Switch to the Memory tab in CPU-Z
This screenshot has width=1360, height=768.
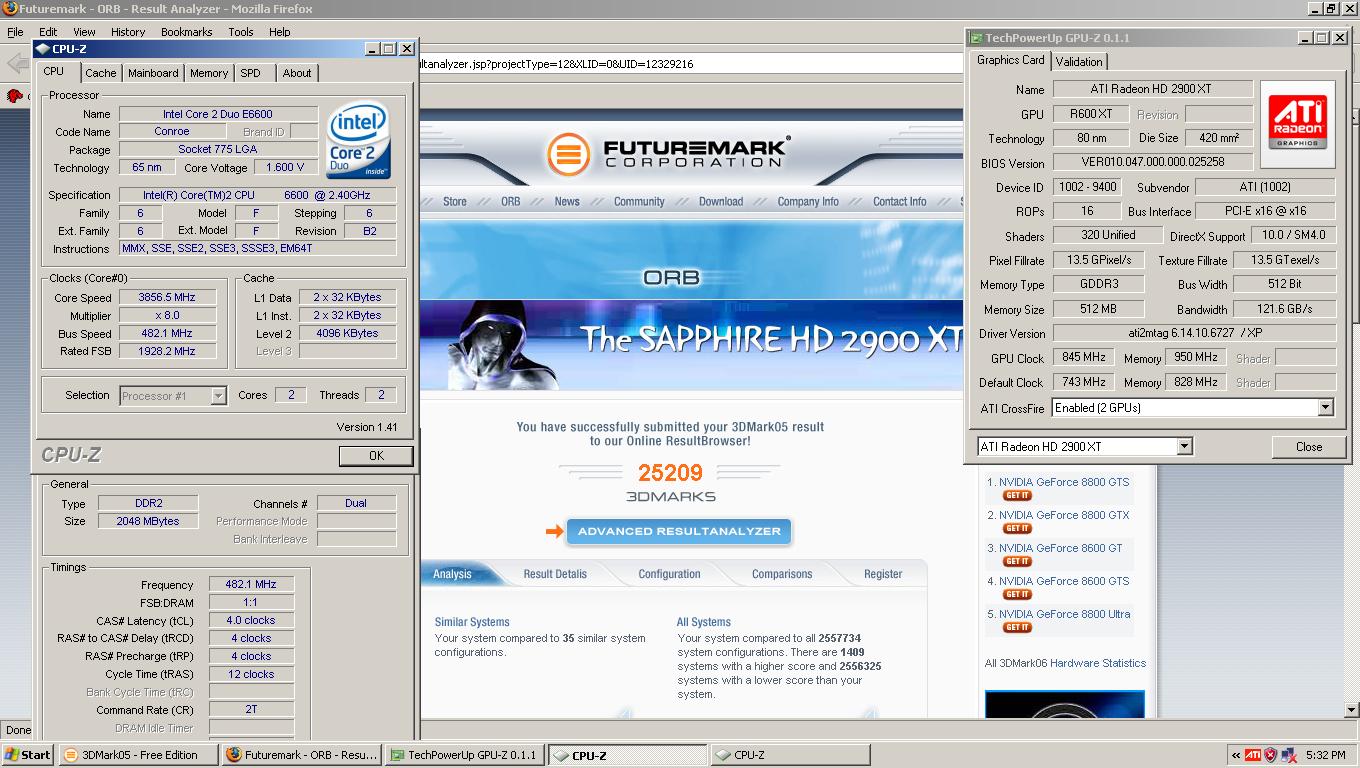(x=209, y=73)
